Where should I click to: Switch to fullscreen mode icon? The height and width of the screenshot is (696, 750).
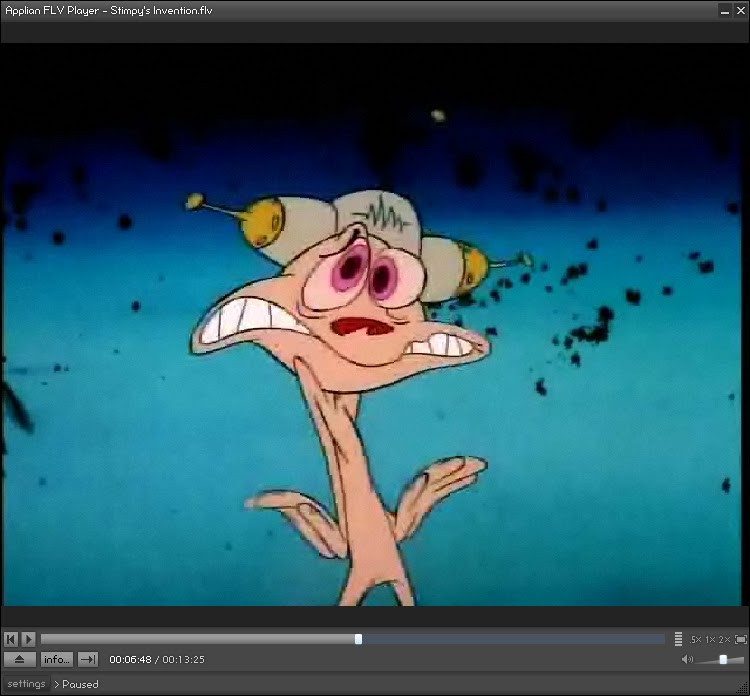740,639
